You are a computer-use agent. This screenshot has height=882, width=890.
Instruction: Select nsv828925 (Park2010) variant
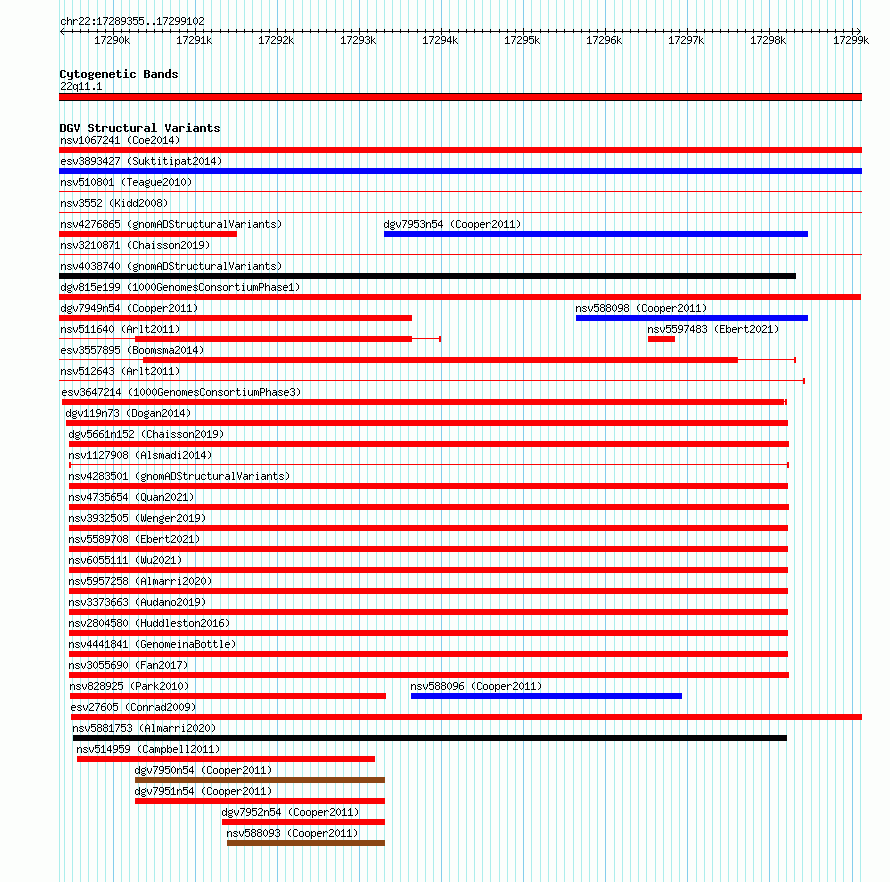pos(129,686)
